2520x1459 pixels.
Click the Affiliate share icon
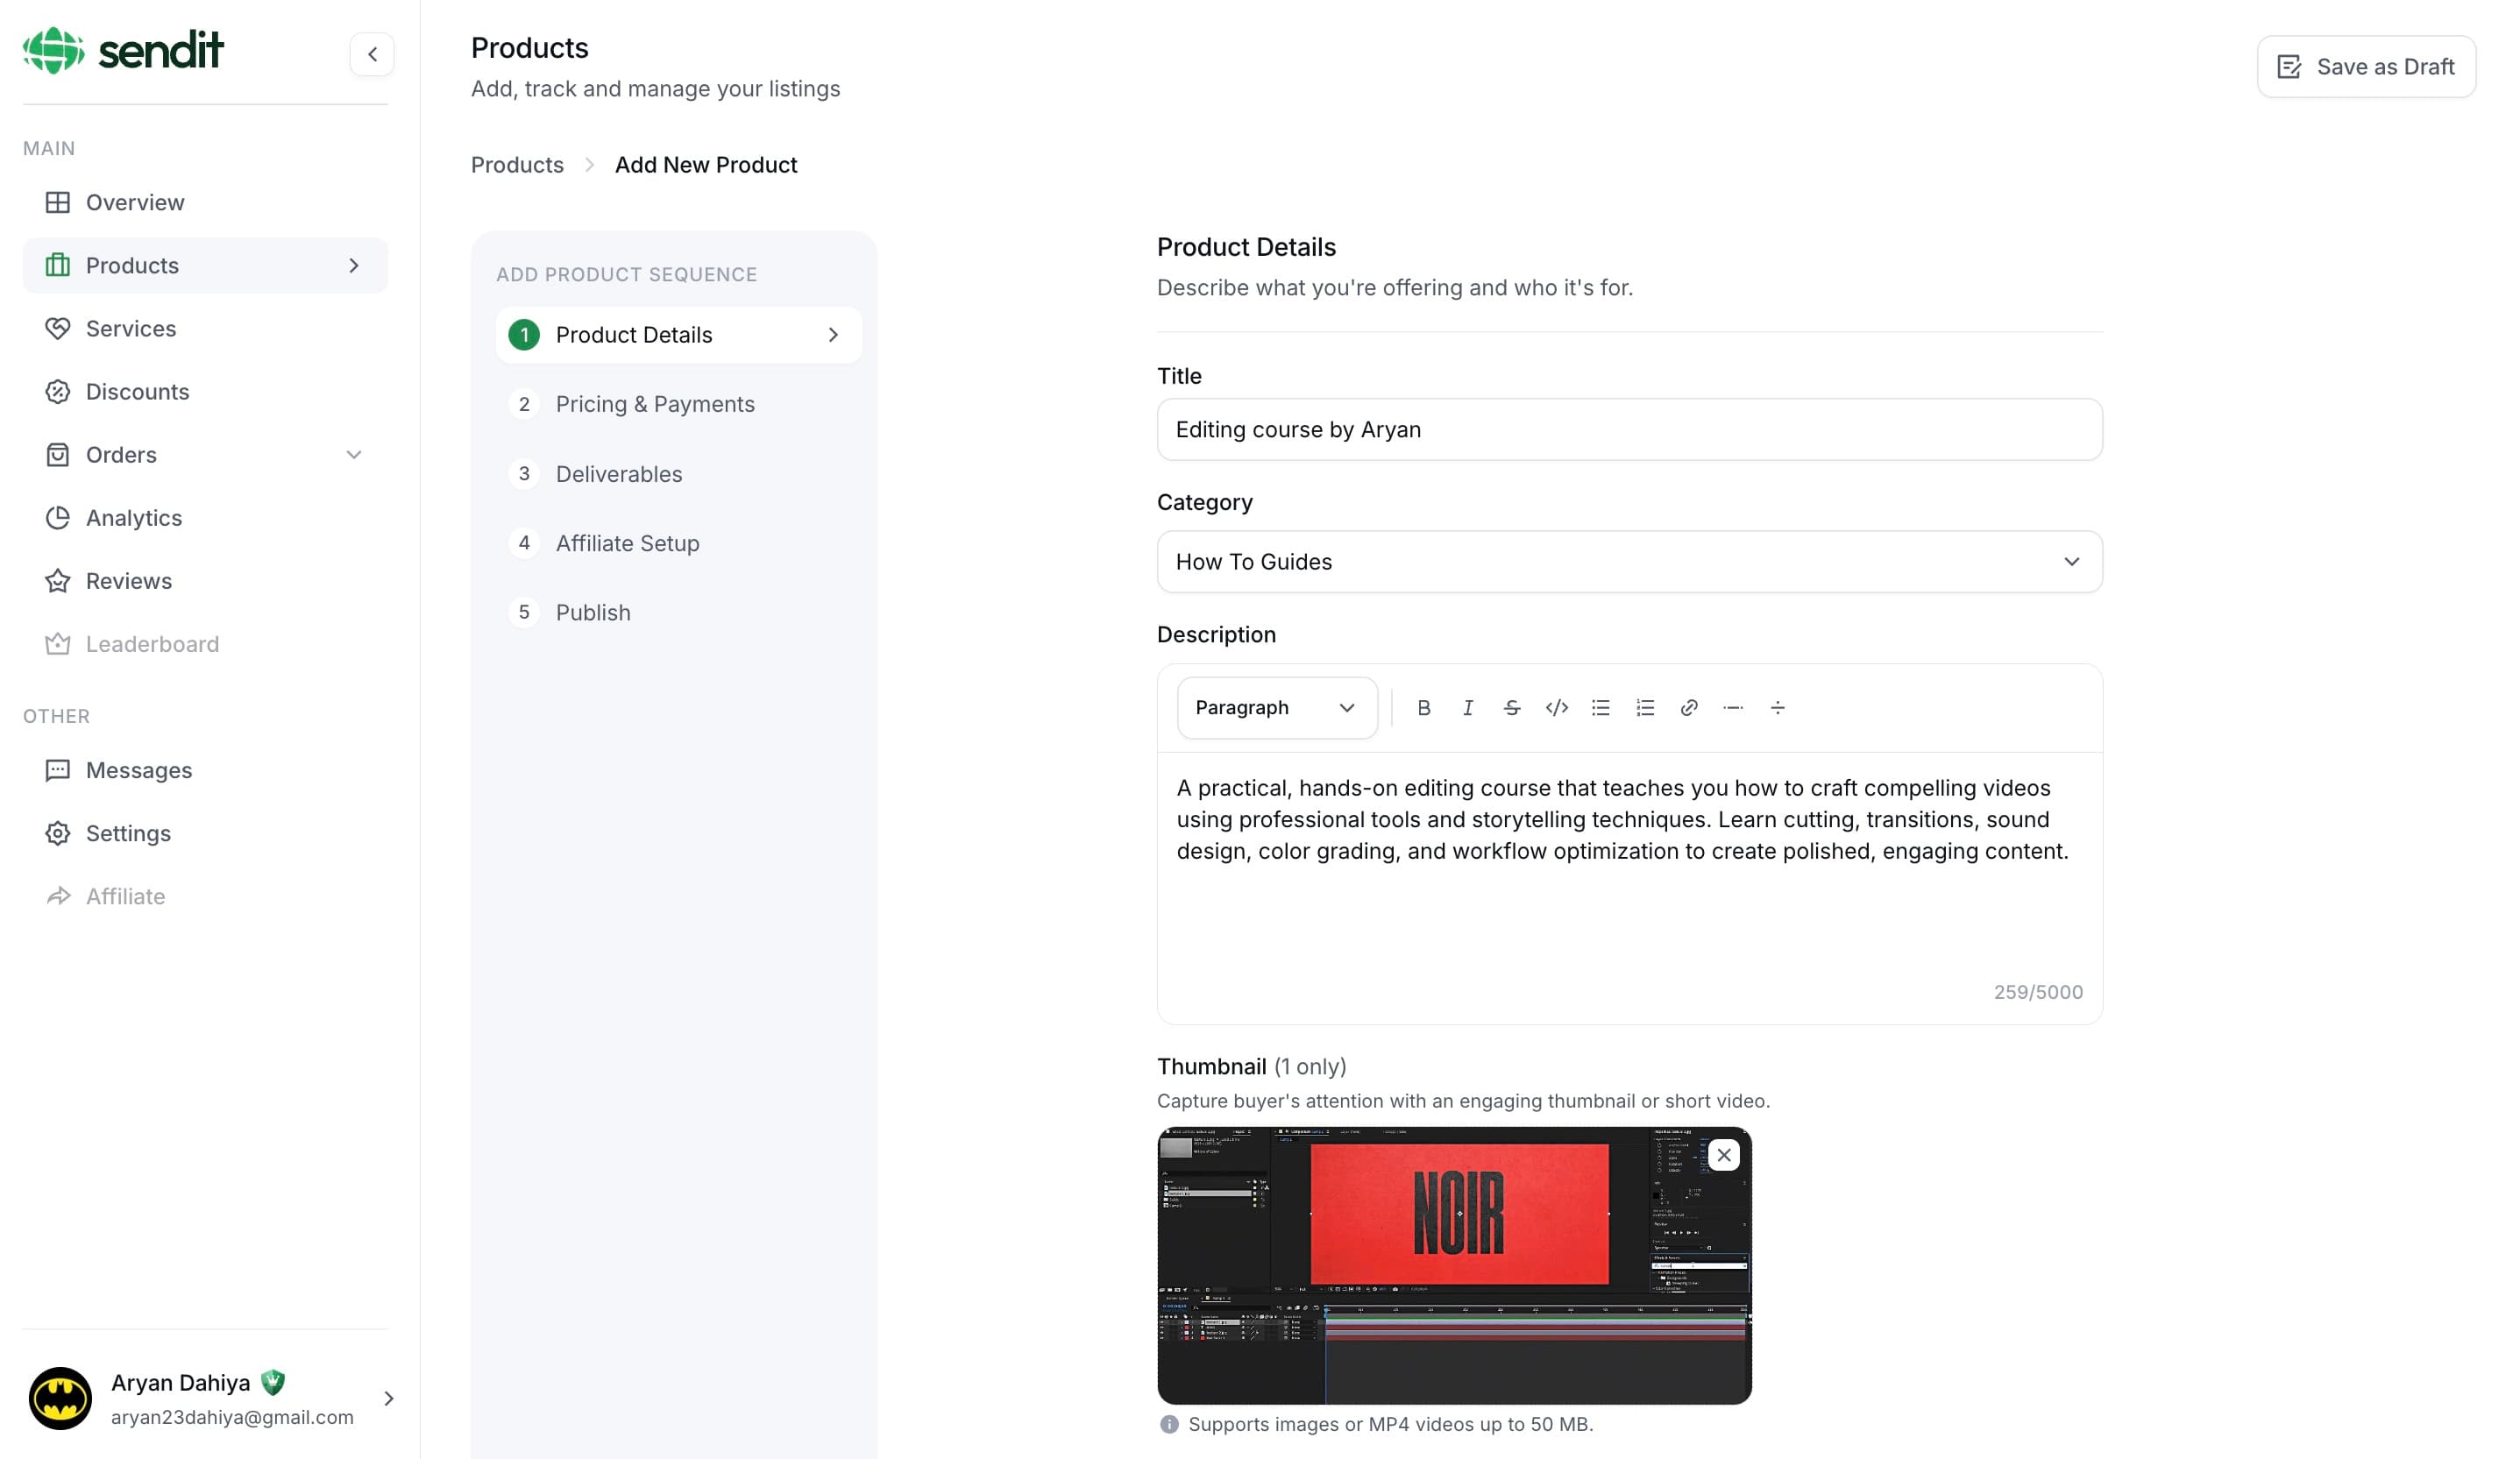[x=58, y=896]
